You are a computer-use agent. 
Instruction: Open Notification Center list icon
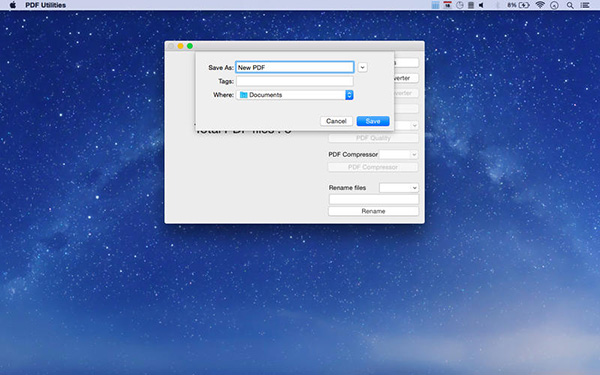585,5
